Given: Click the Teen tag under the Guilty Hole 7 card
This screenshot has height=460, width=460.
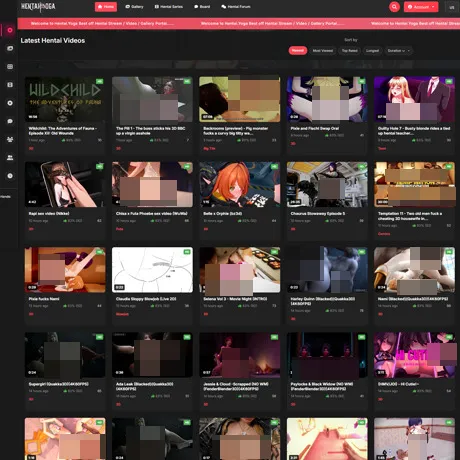Looking at the screenshot, I should click(382, 149).
